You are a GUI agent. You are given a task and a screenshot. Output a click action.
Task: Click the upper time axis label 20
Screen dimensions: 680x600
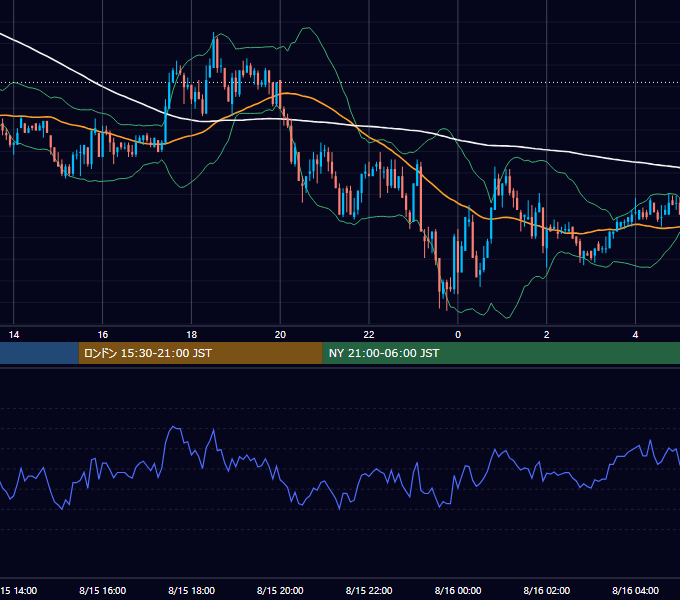coord(280,335)
